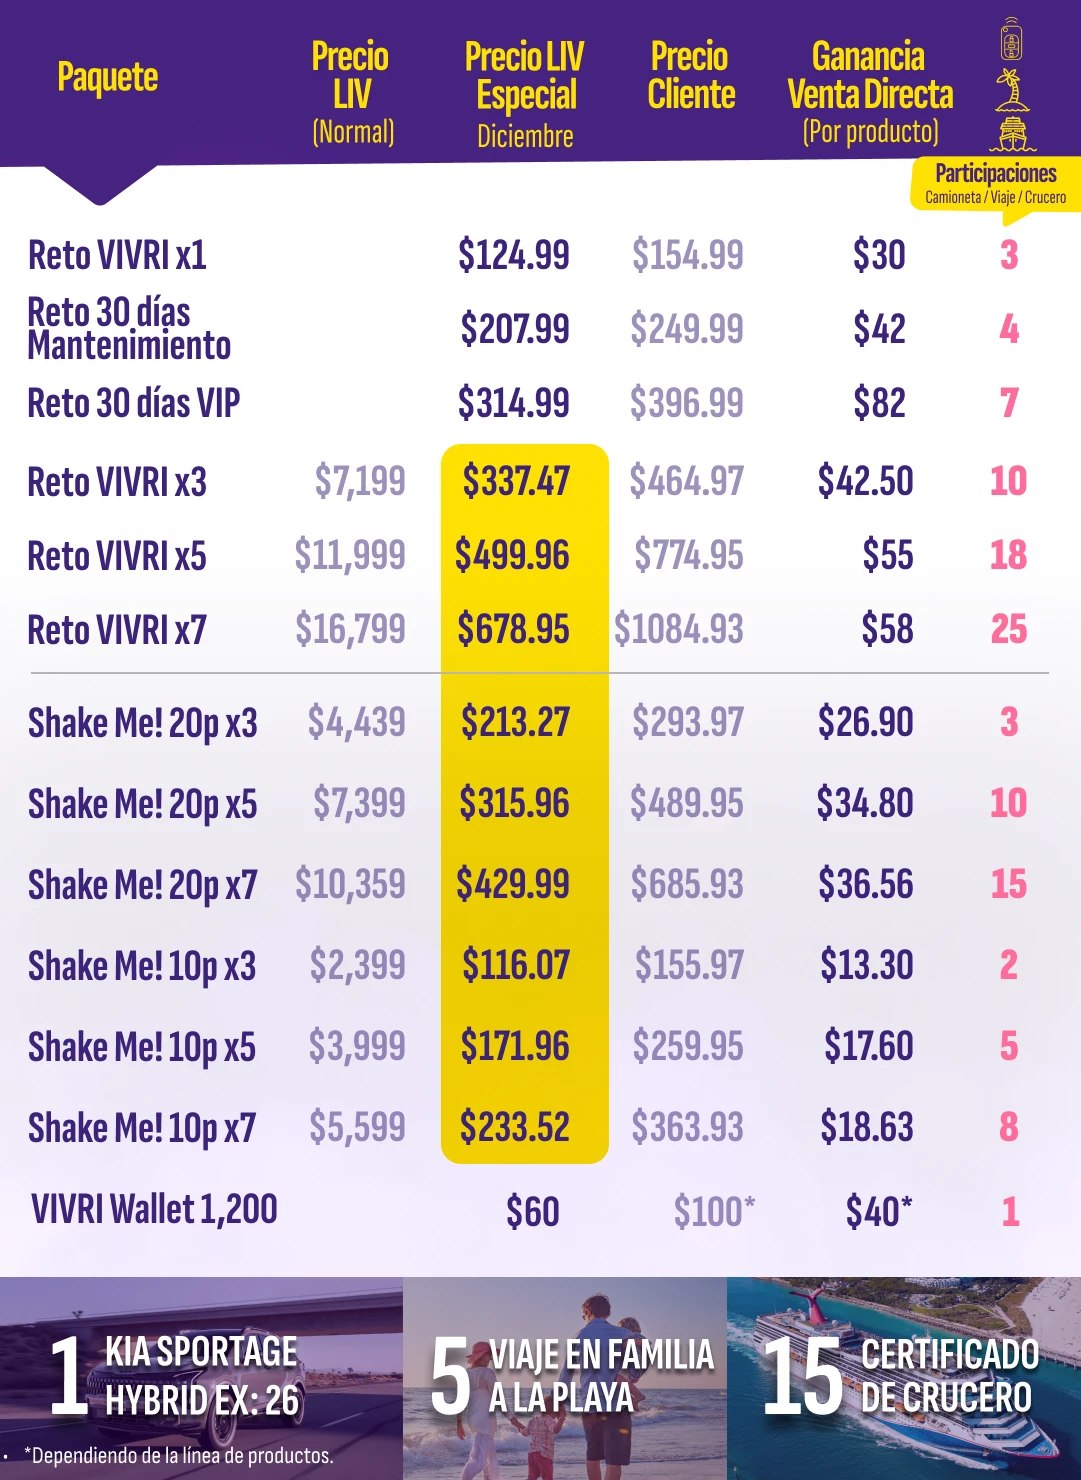Click the Reto VIVRI x3 package name
This screenshot has height=1480, width=1081.
coord(117,482)
